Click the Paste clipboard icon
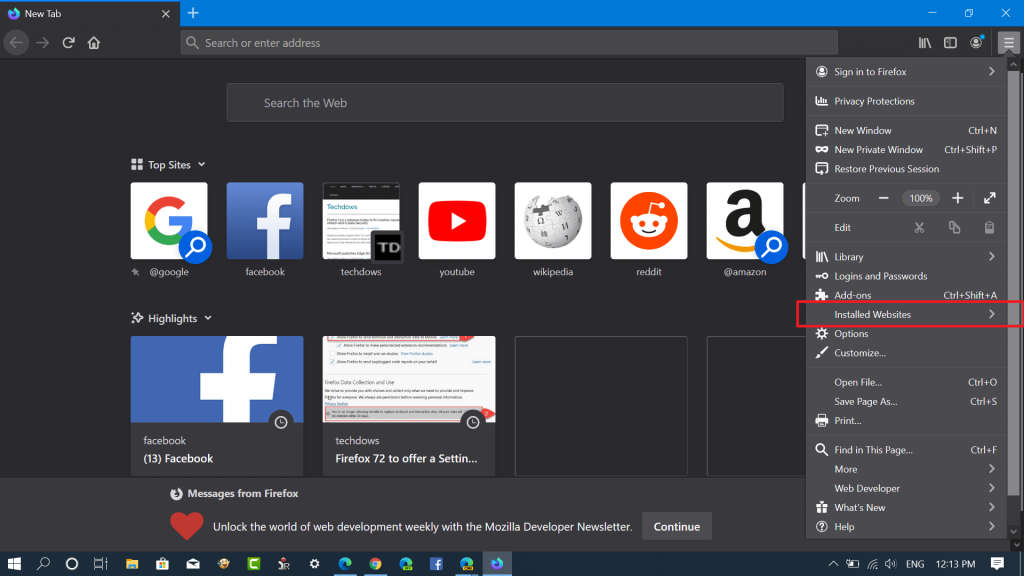This screenshot has height=576, width=1024. pyautogui.click(x=989, y=228)
